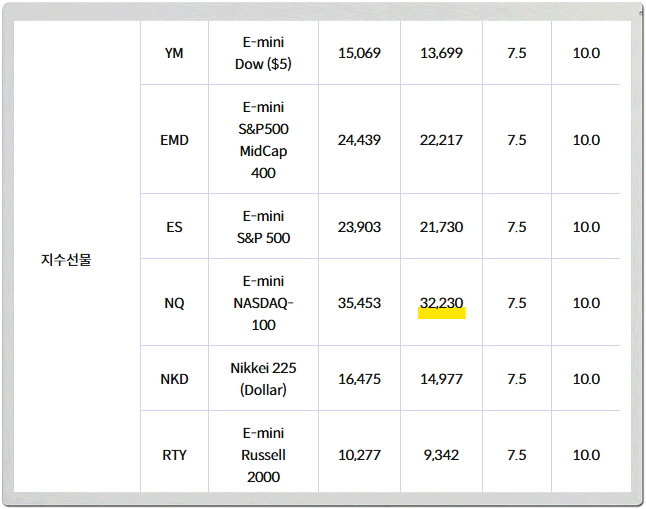Click the RTY symbol cell
The height and width of the screenshot is (509, 646).
click(174, 455)
